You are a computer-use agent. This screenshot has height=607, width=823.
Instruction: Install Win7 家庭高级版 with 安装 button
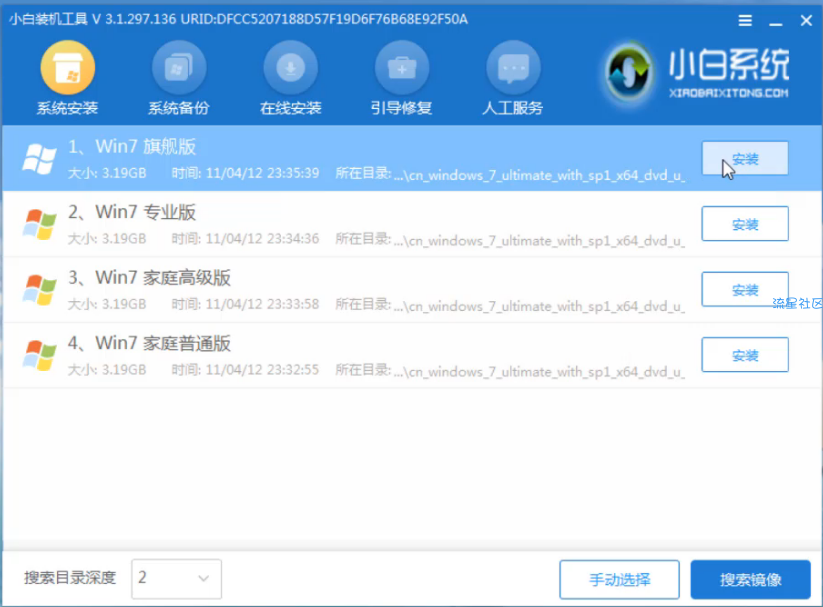(x=745, y=289)
